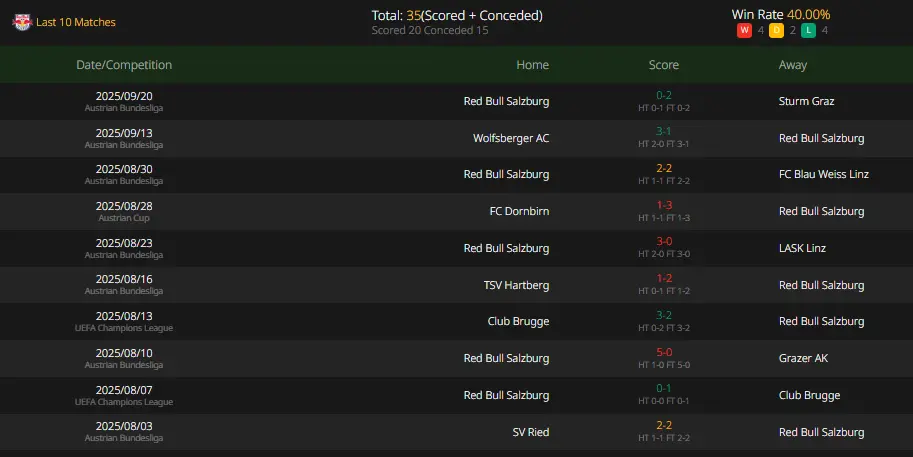Click the green L losses badge

(808, 30)
